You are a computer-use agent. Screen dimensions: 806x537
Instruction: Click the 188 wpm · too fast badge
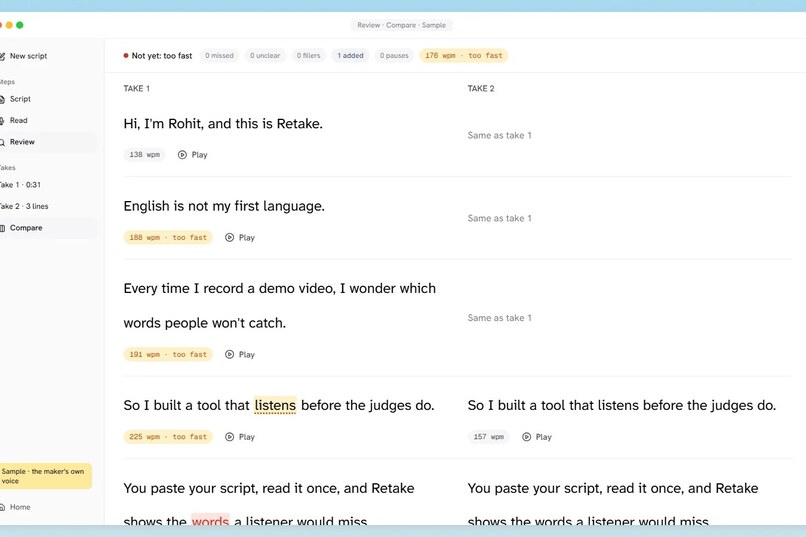coord(168,237)
